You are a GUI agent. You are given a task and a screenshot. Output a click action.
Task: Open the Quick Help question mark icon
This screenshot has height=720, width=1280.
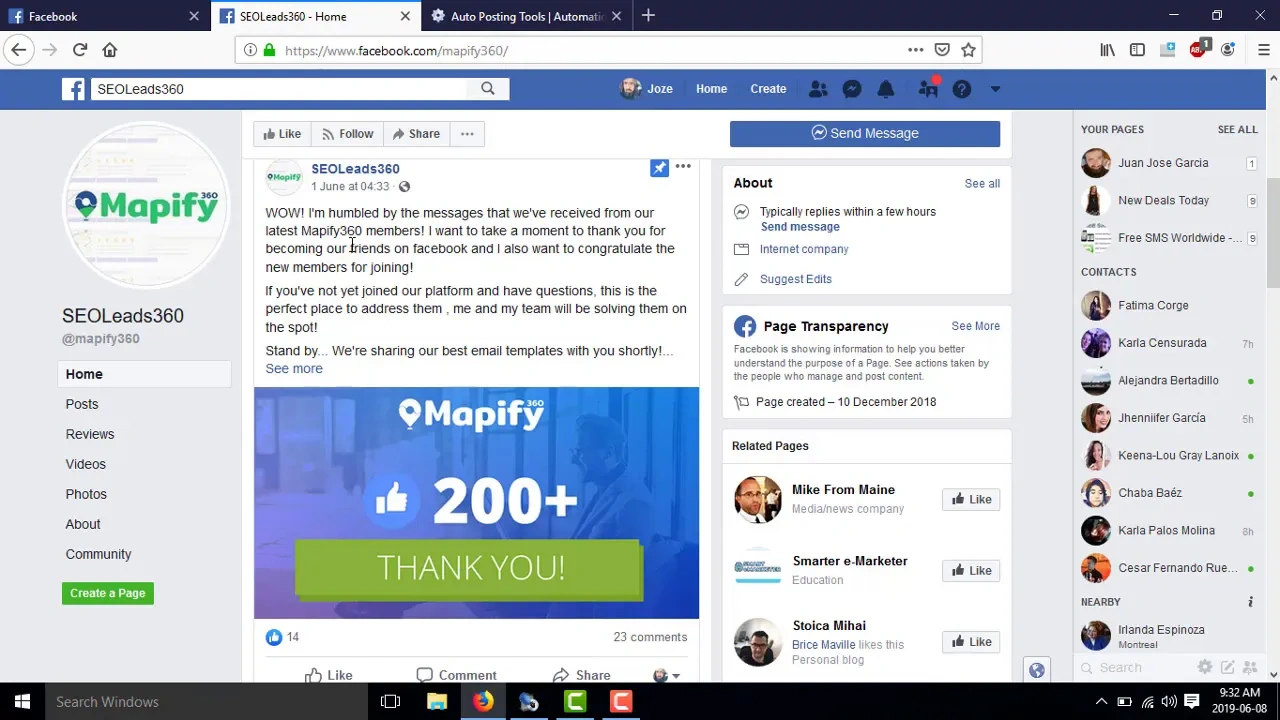pyautogui.click(x=962, y=89)
